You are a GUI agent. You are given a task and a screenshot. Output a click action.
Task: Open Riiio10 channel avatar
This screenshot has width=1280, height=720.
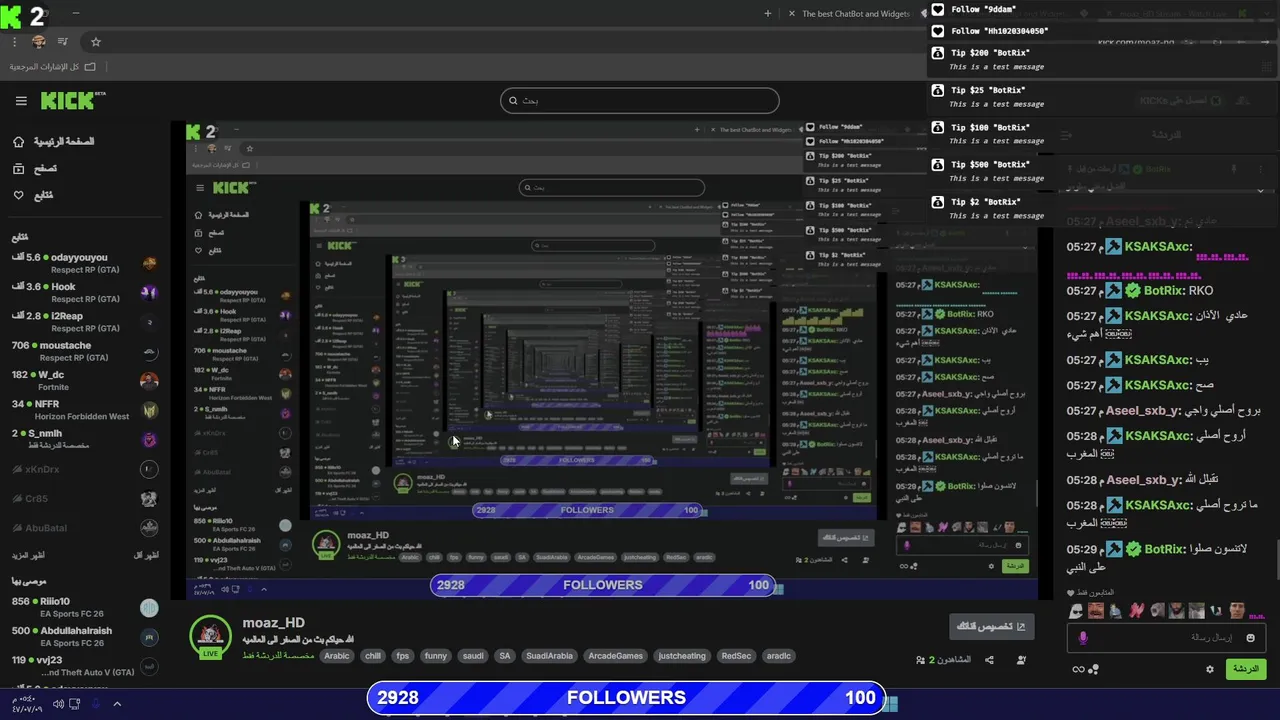tap(149, 607)
